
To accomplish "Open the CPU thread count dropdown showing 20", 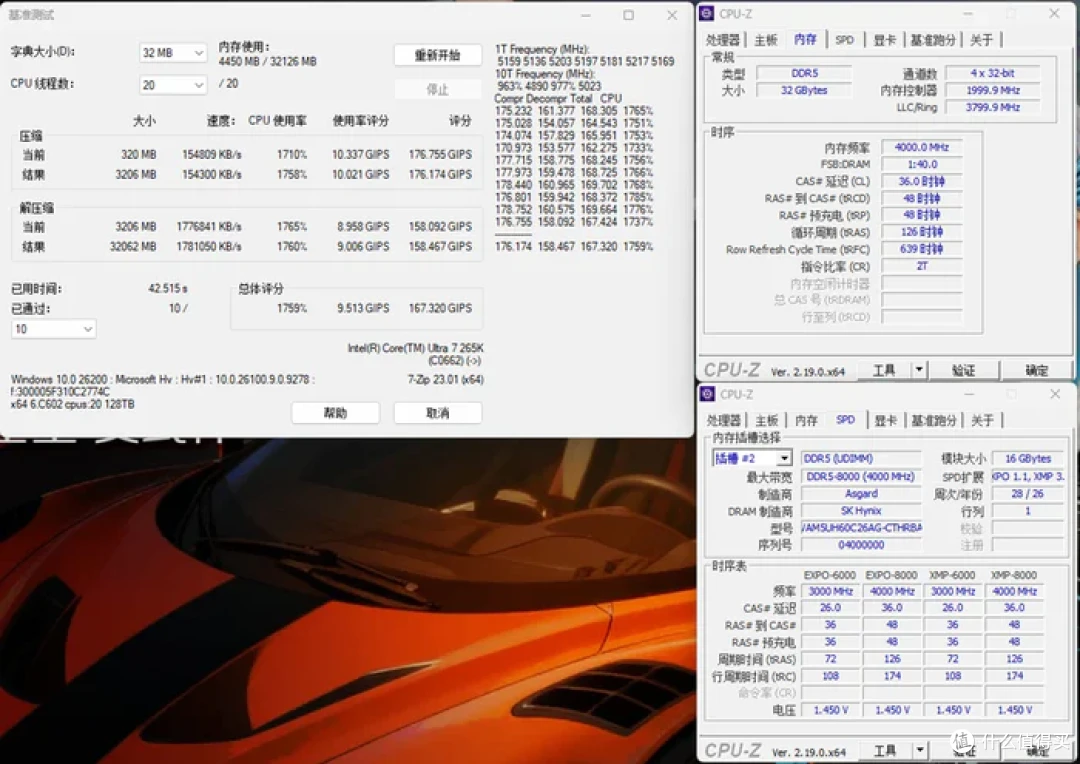I will point(172,85).
